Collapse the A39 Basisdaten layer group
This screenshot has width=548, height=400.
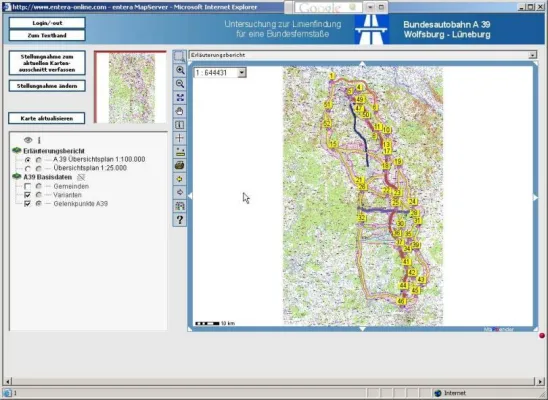pos(16,177)
